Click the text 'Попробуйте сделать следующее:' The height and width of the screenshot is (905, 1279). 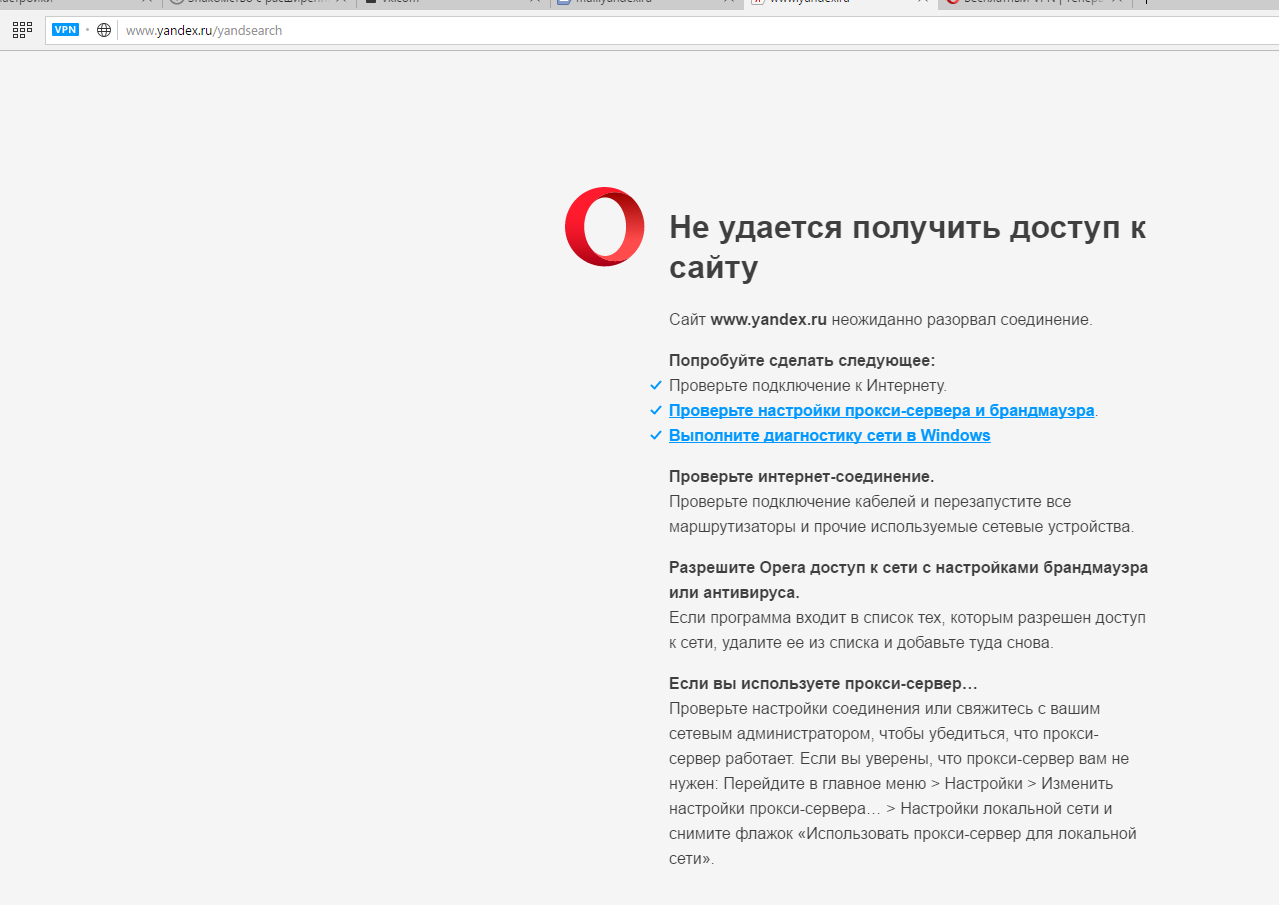pos(802,360)
